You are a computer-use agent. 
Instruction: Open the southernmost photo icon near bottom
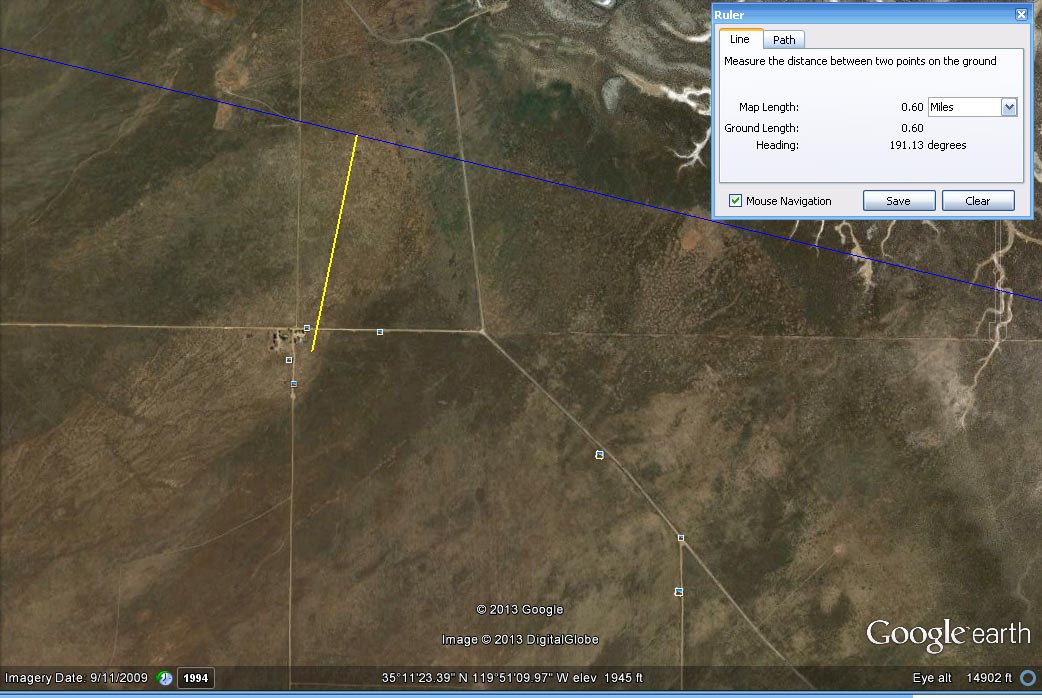[x=679, y=592]
